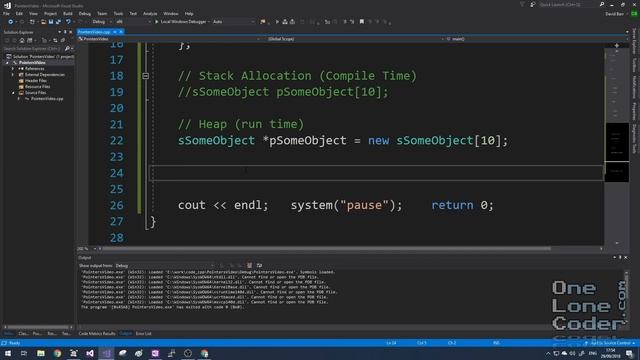Open the Debug configuration dropdown

101,22
